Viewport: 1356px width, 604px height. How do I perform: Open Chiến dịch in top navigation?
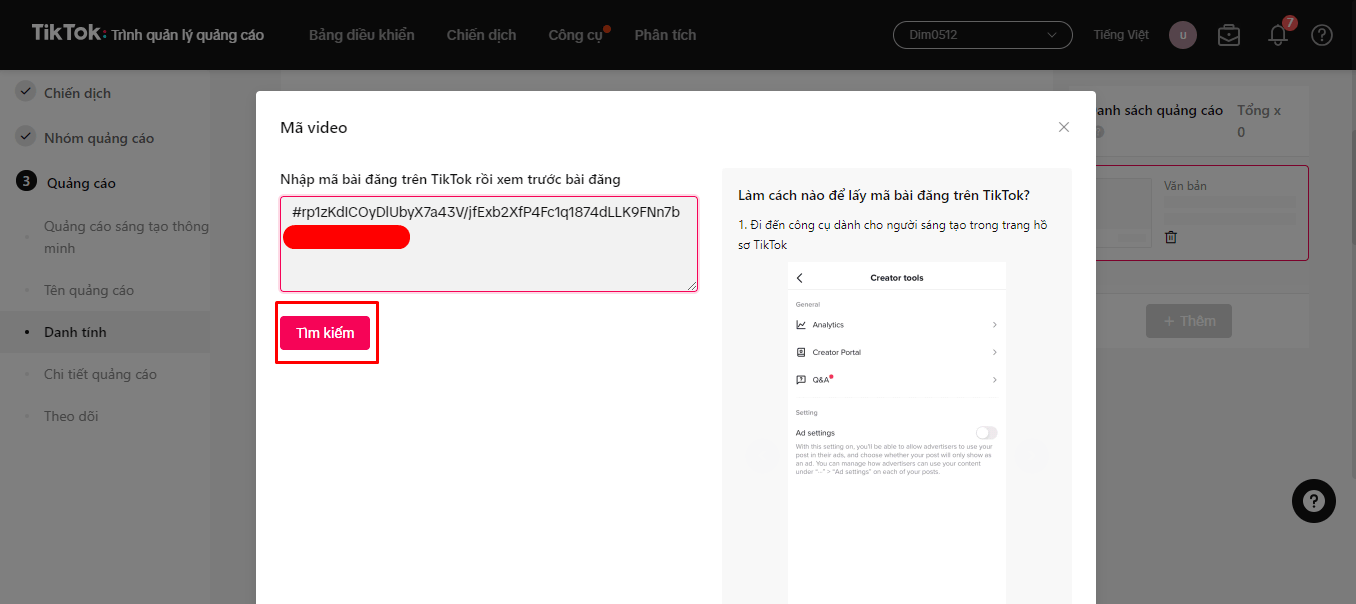tap(482, 35)
